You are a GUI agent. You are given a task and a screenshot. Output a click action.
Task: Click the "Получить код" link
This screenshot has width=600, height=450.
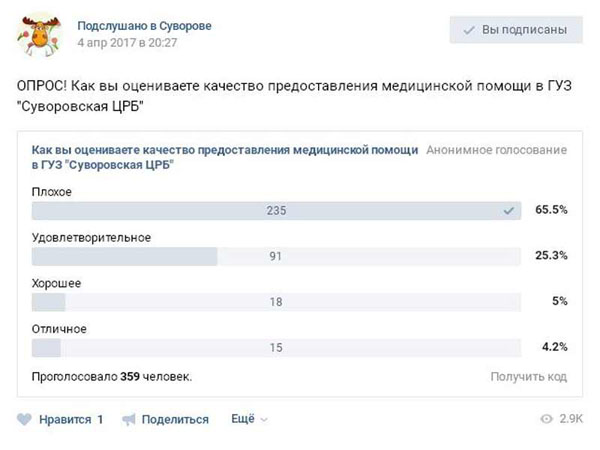528,377
